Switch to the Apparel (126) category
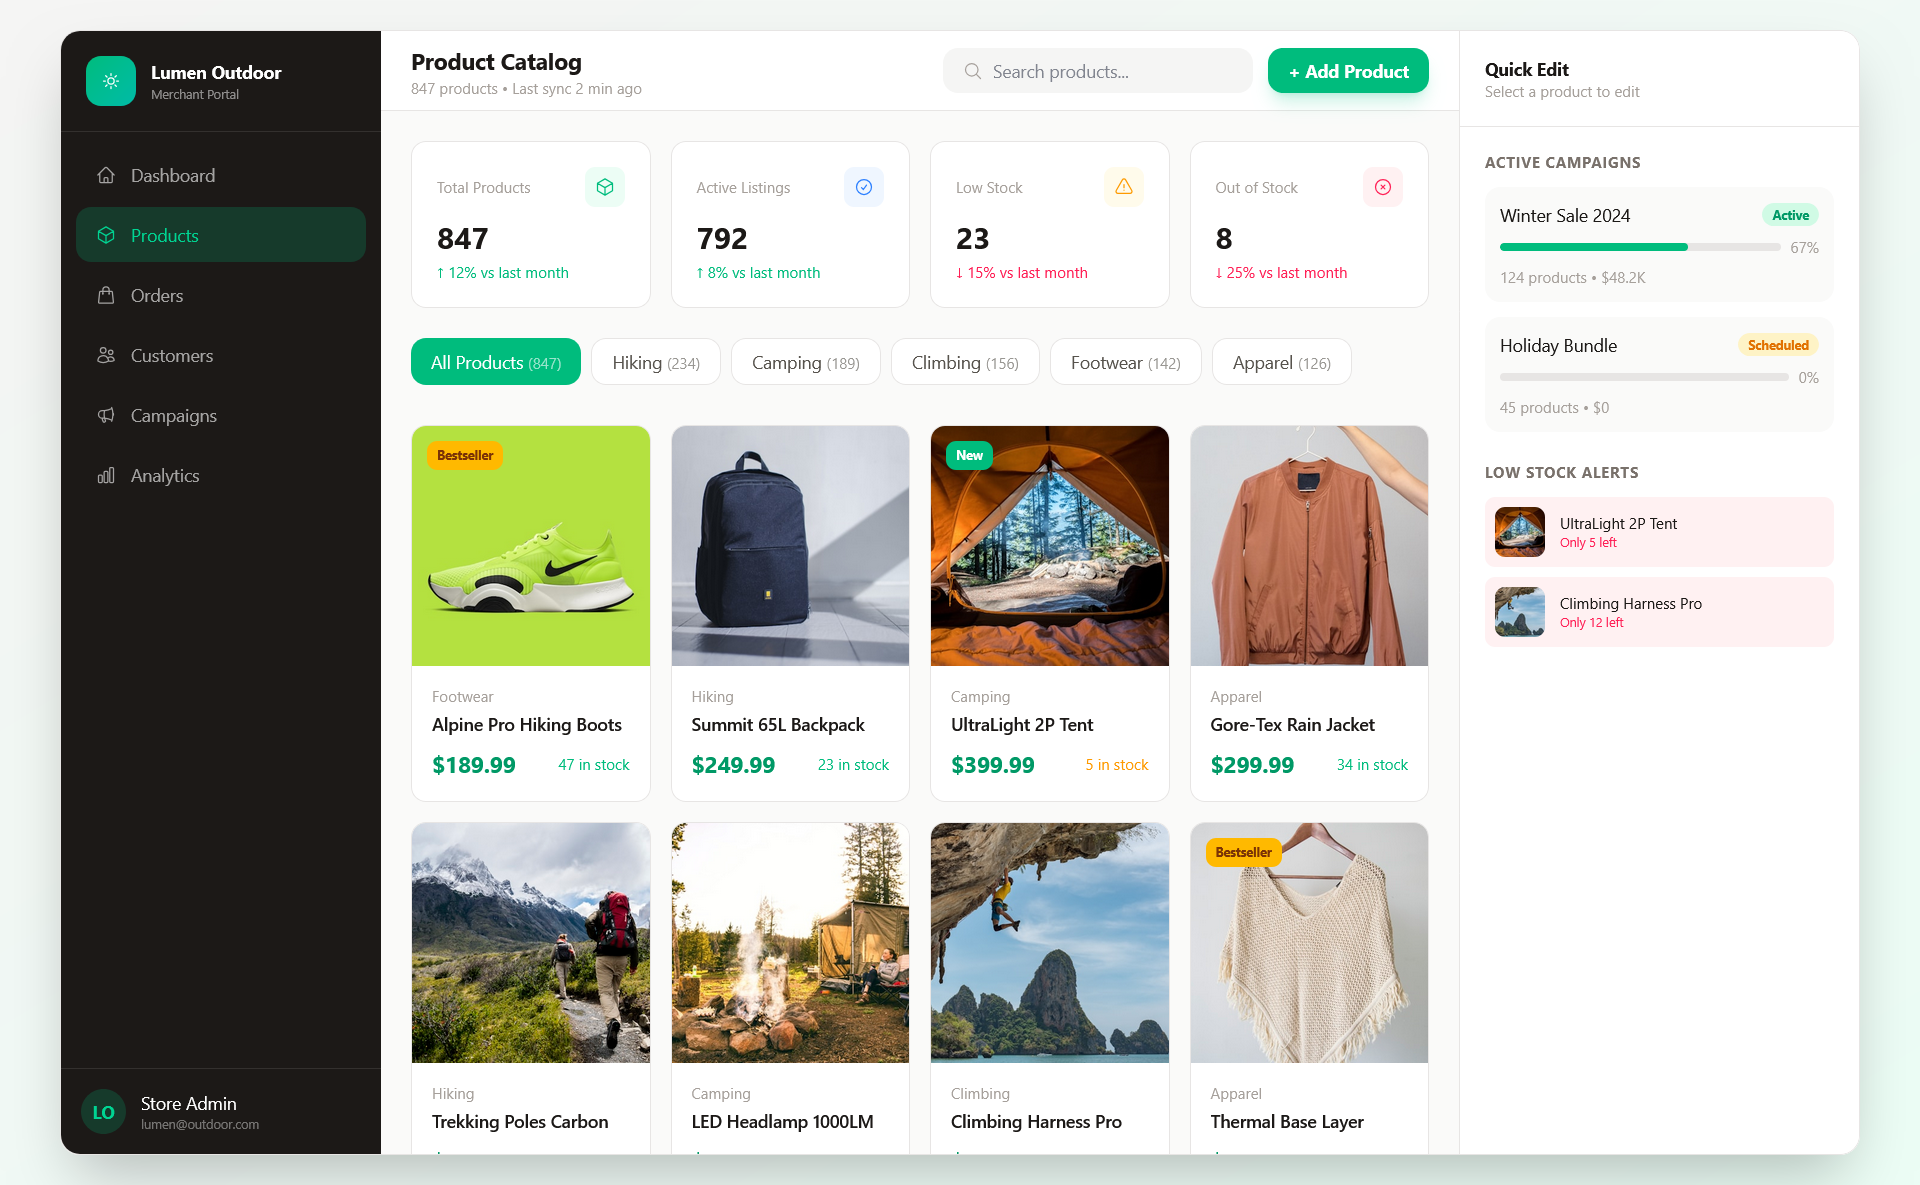Screen dimensions: 1920x1185 [x=1281, y=362]
